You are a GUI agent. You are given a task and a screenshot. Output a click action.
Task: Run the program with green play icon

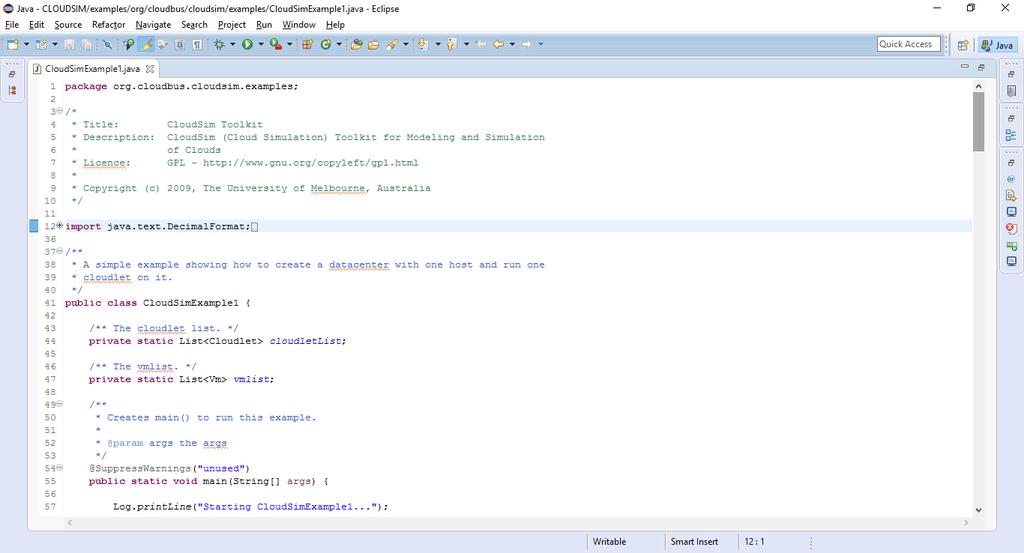[x=247, y=44]
